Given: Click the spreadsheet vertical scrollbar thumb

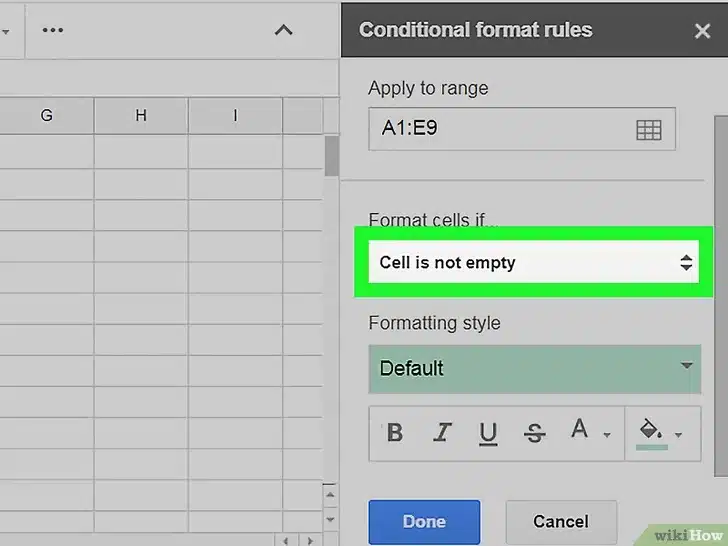Looking at the screenshot, I should point(332,157).
